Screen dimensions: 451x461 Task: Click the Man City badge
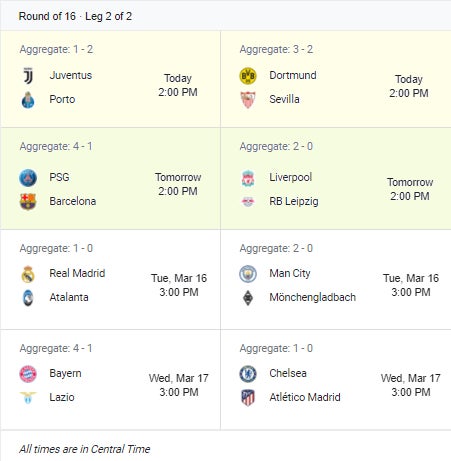pyautogui.click(x=248, y=274)
